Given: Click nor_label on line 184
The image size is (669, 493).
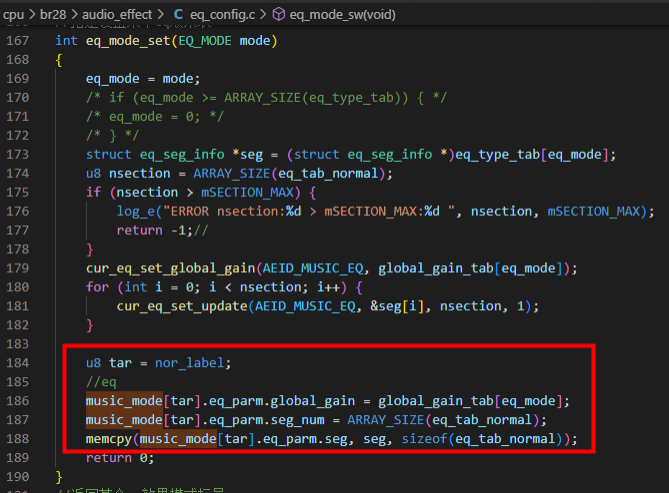Looking at the screenshot, I should [189, 363].
